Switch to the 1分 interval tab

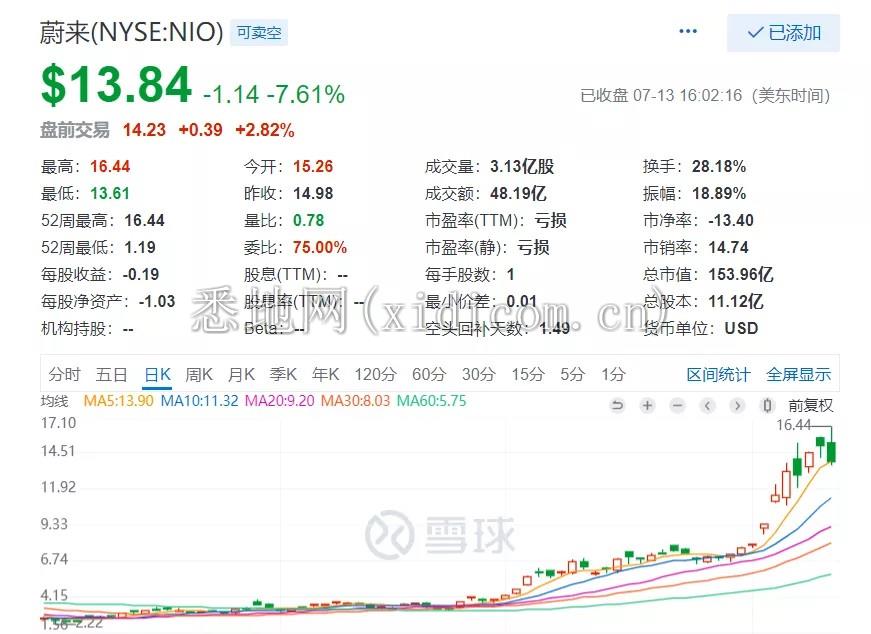pyautogui.click(x=613, y=375)
